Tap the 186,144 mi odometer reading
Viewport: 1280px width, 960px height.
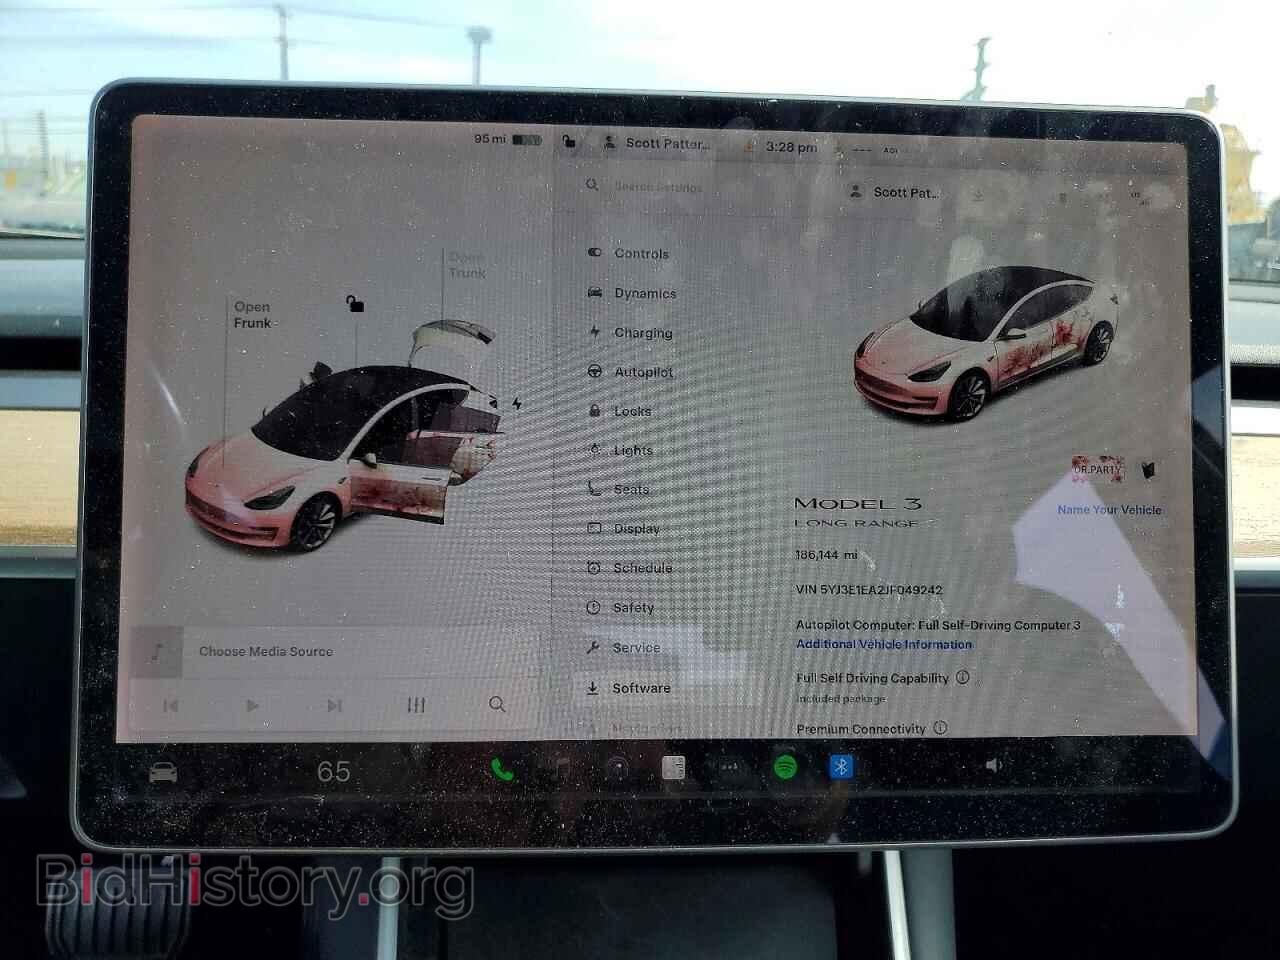point(826,554)
